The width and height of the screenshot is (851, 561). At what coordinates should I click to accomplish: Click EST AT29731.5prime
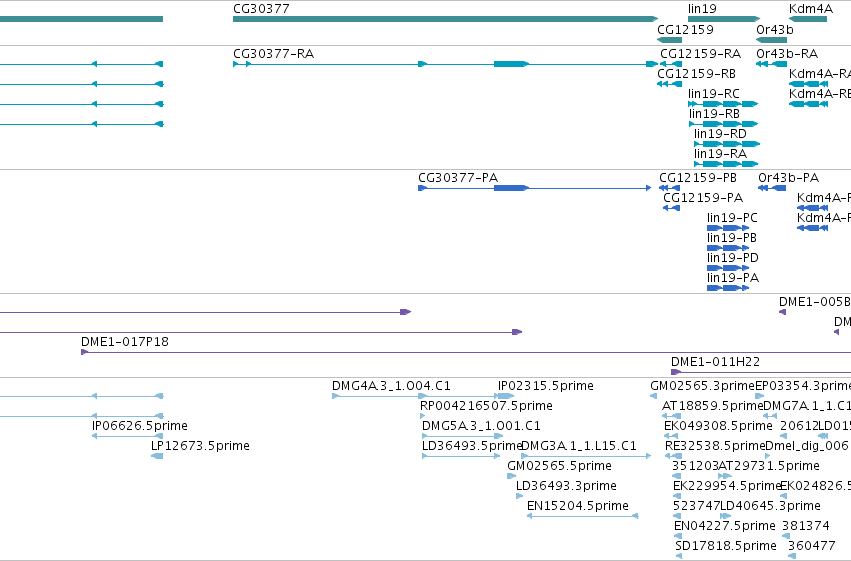[725, 476]
